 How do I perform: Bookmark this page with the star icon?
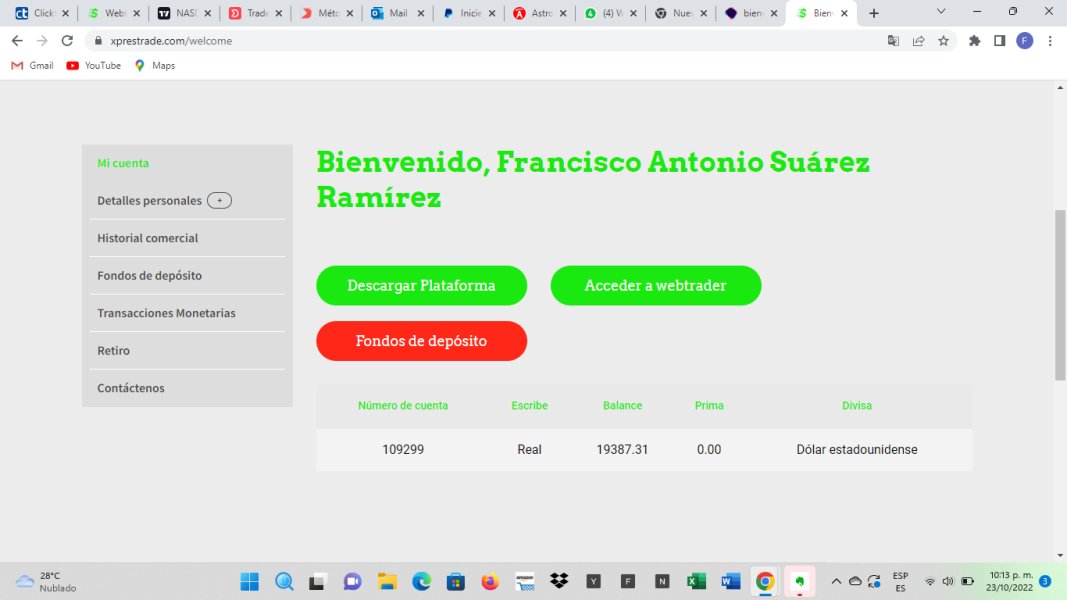[x=943, y=41]
